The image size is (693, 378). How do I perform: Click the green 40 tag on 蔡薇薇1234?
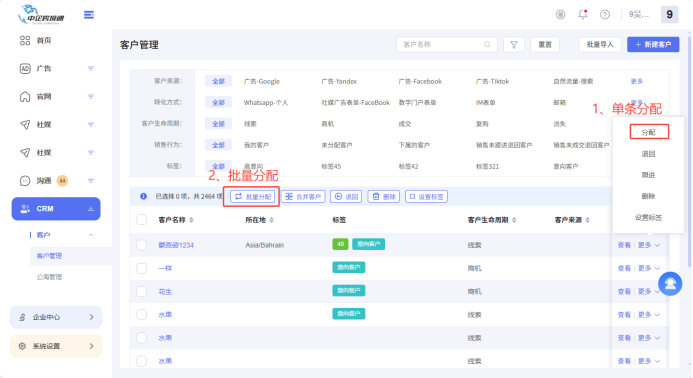[x=340, y=244]
